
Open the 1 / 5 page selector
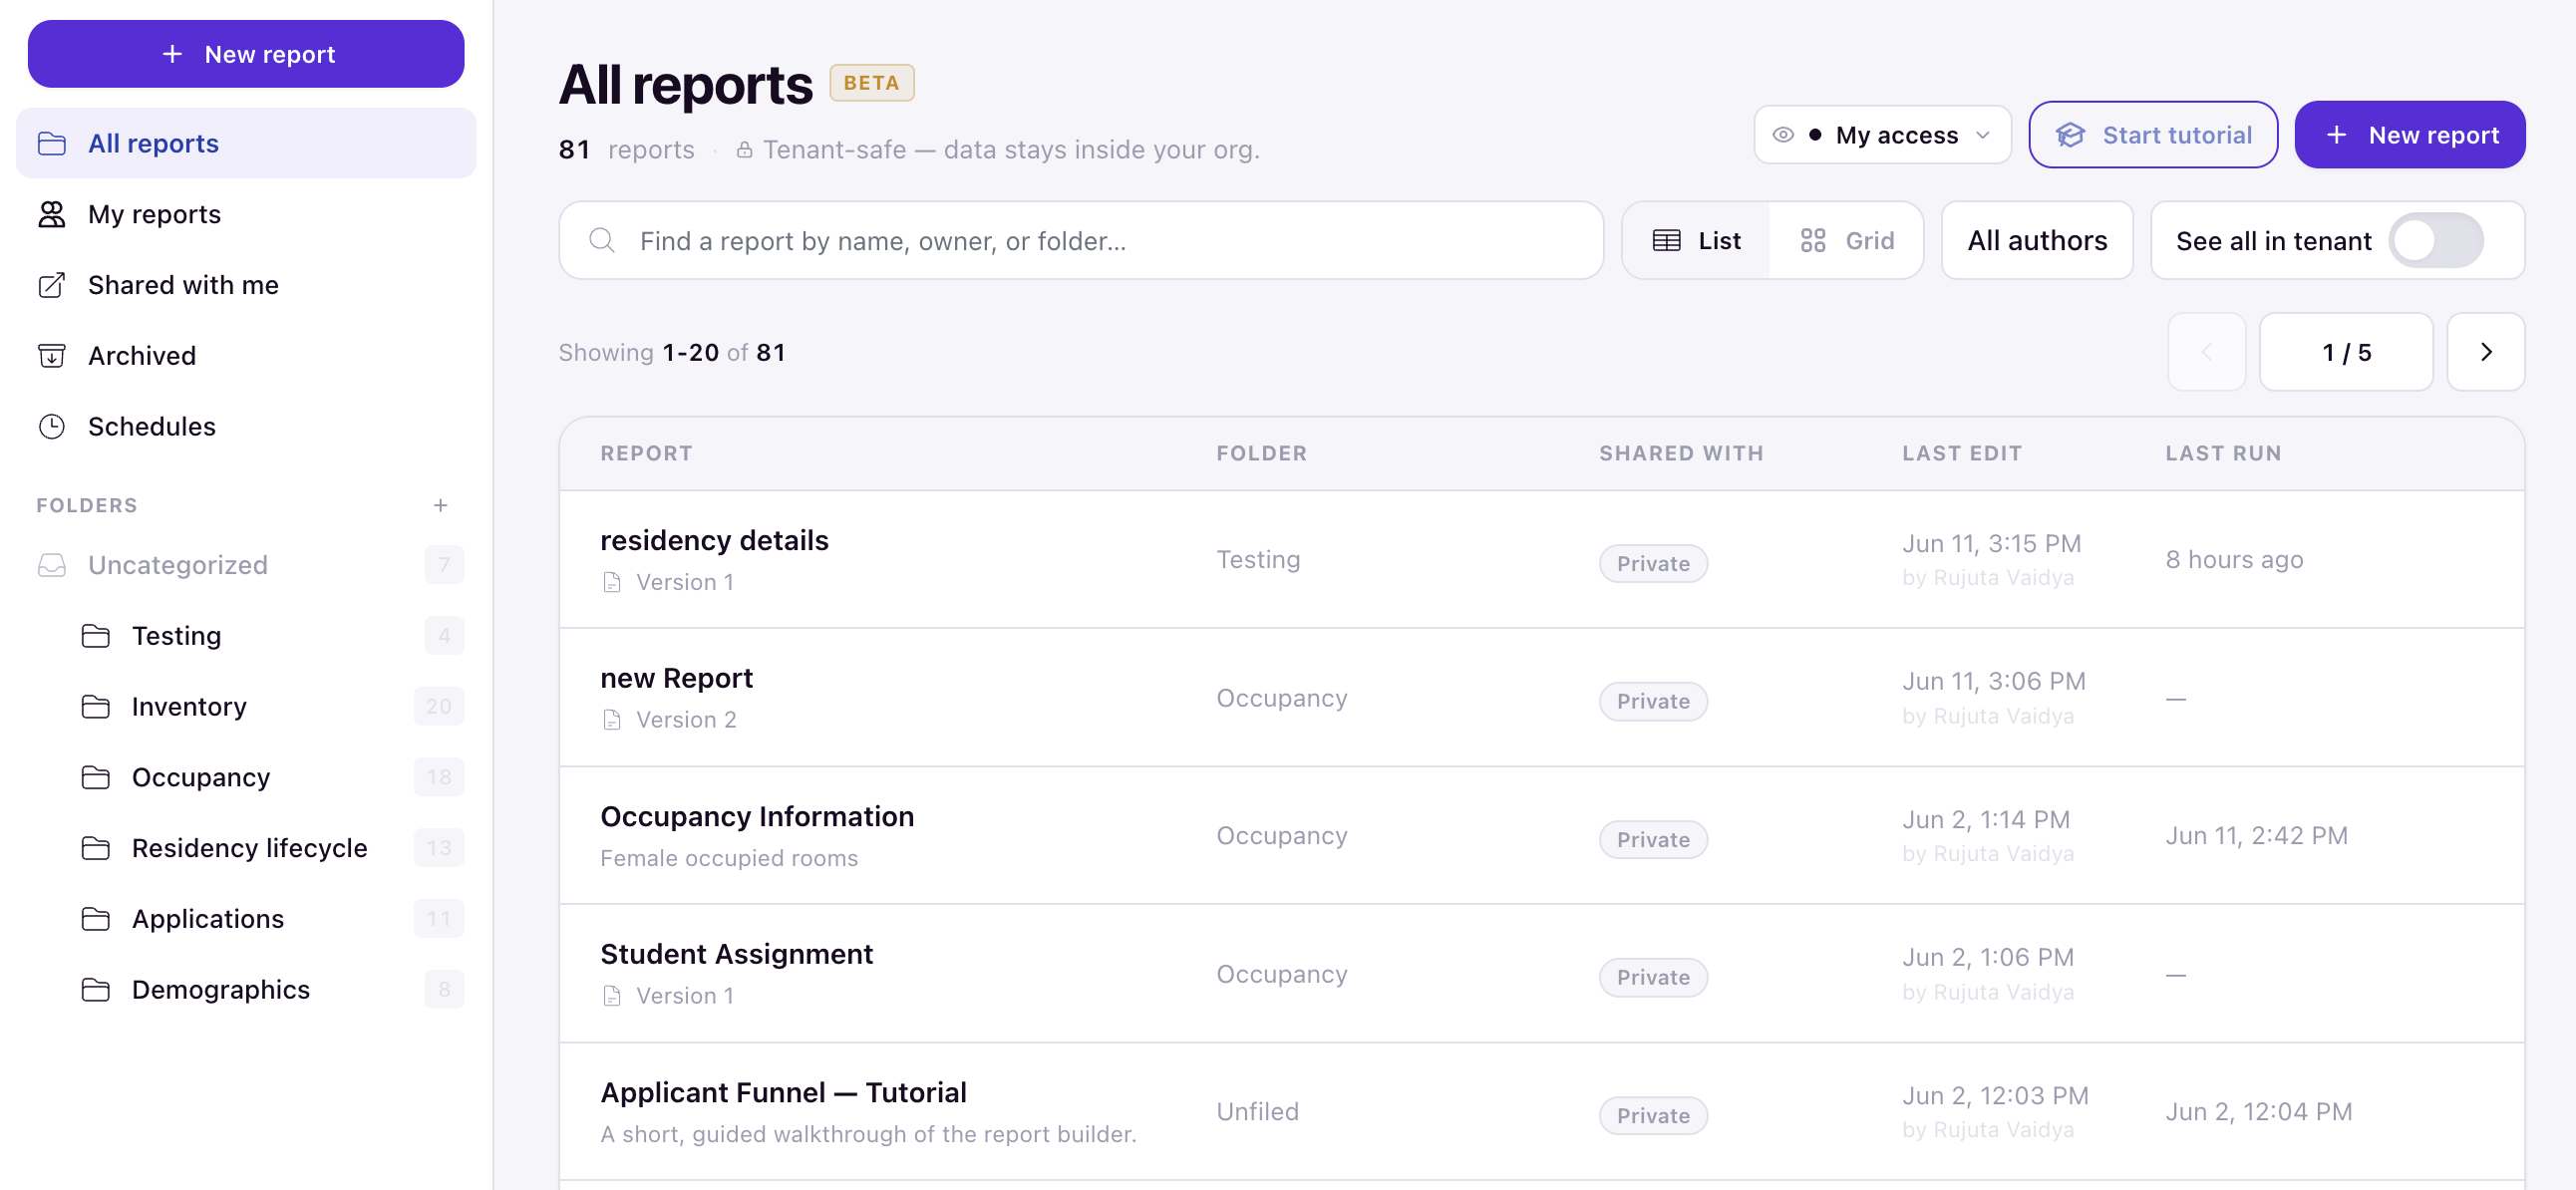coord(2346,352)
